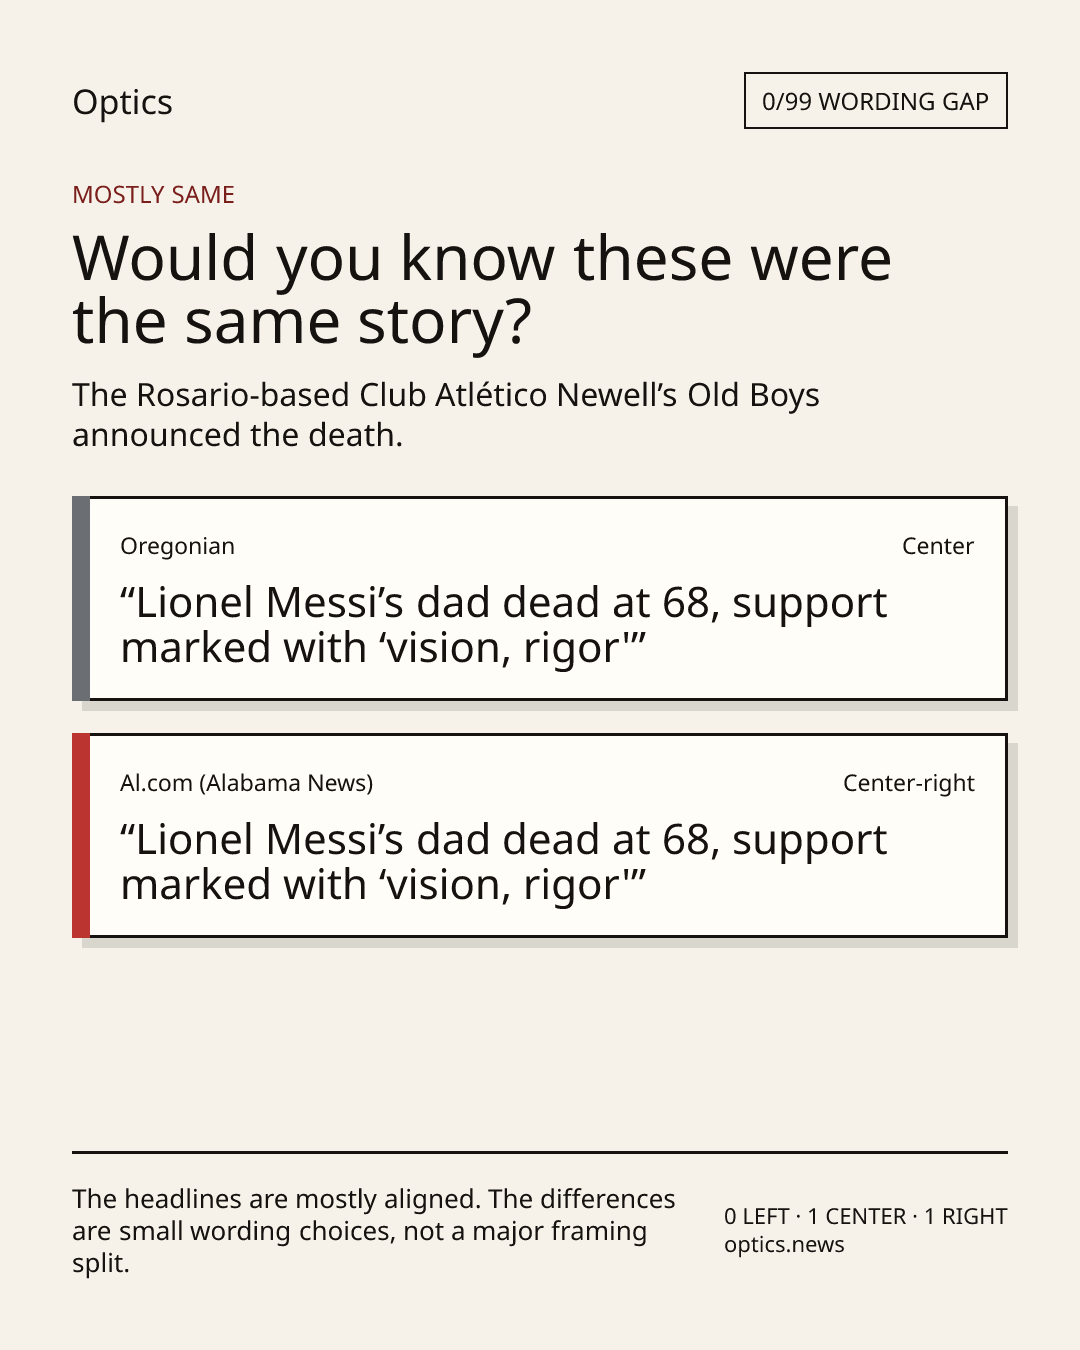Click the 0 LEFT count

(x=757, y=1217)
